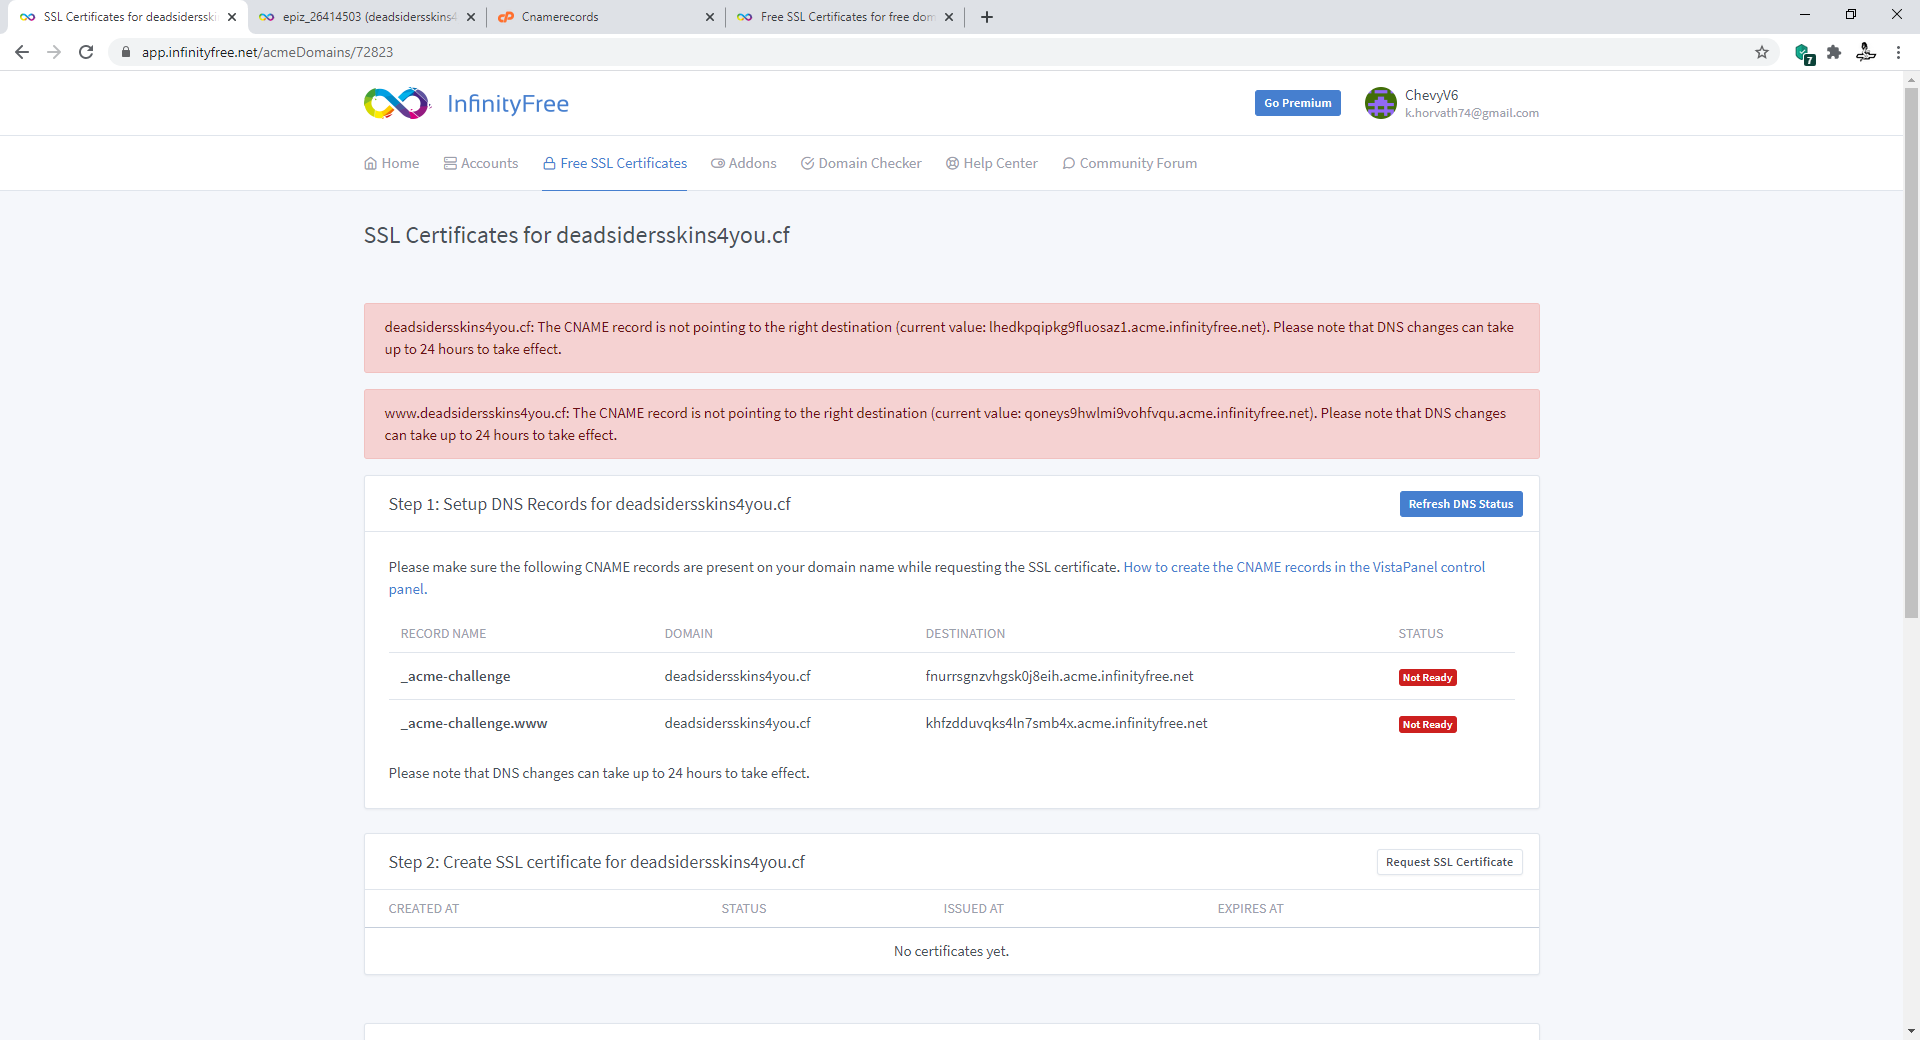The image size is (1920, 1040).
Task: Select khfzdduvqks4ln7smb4x destination value
Action: tap(1066, 723)
